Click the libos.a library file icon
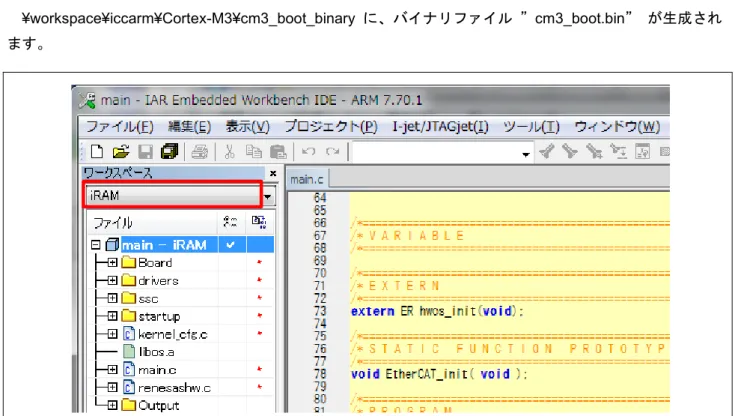735x416 pixels. pos(129,352)
